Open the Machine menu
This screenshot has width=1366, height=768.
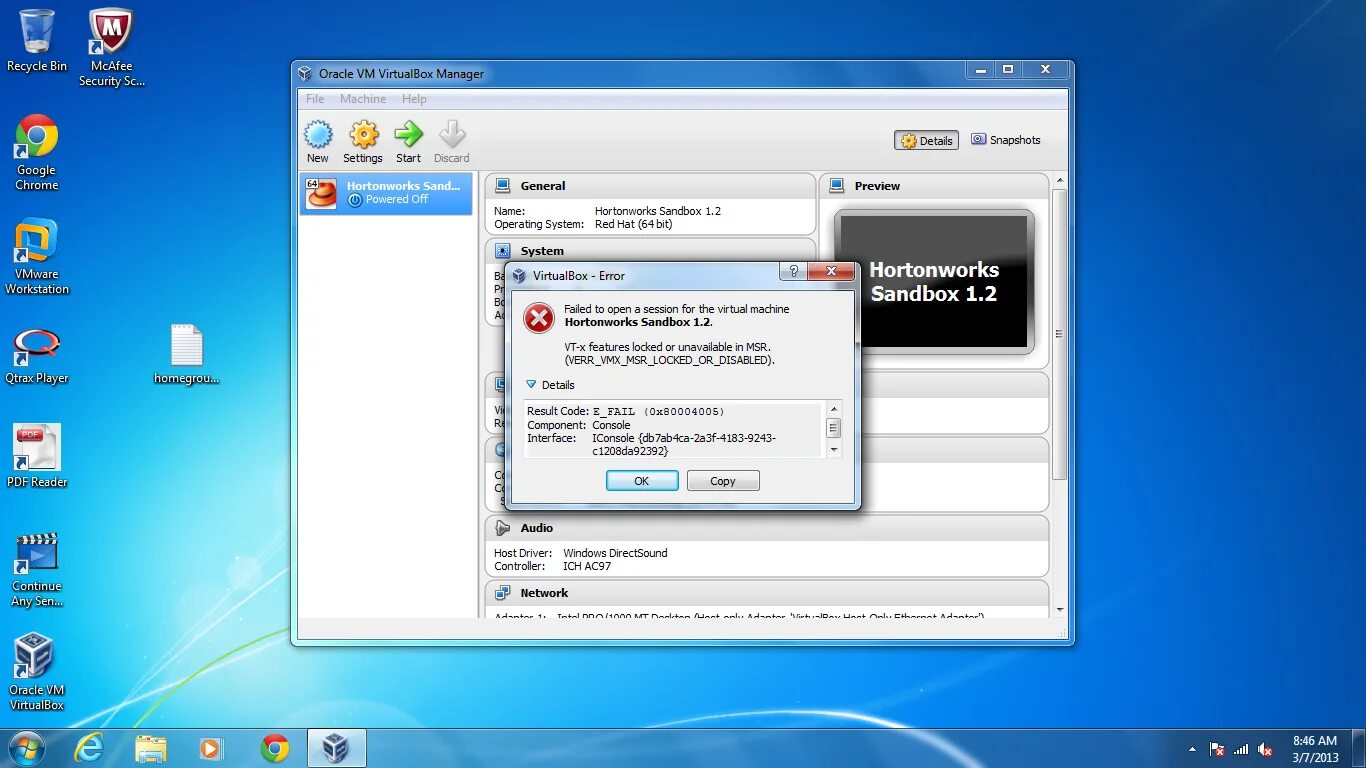pyautogui.click(x=363, y=99)
